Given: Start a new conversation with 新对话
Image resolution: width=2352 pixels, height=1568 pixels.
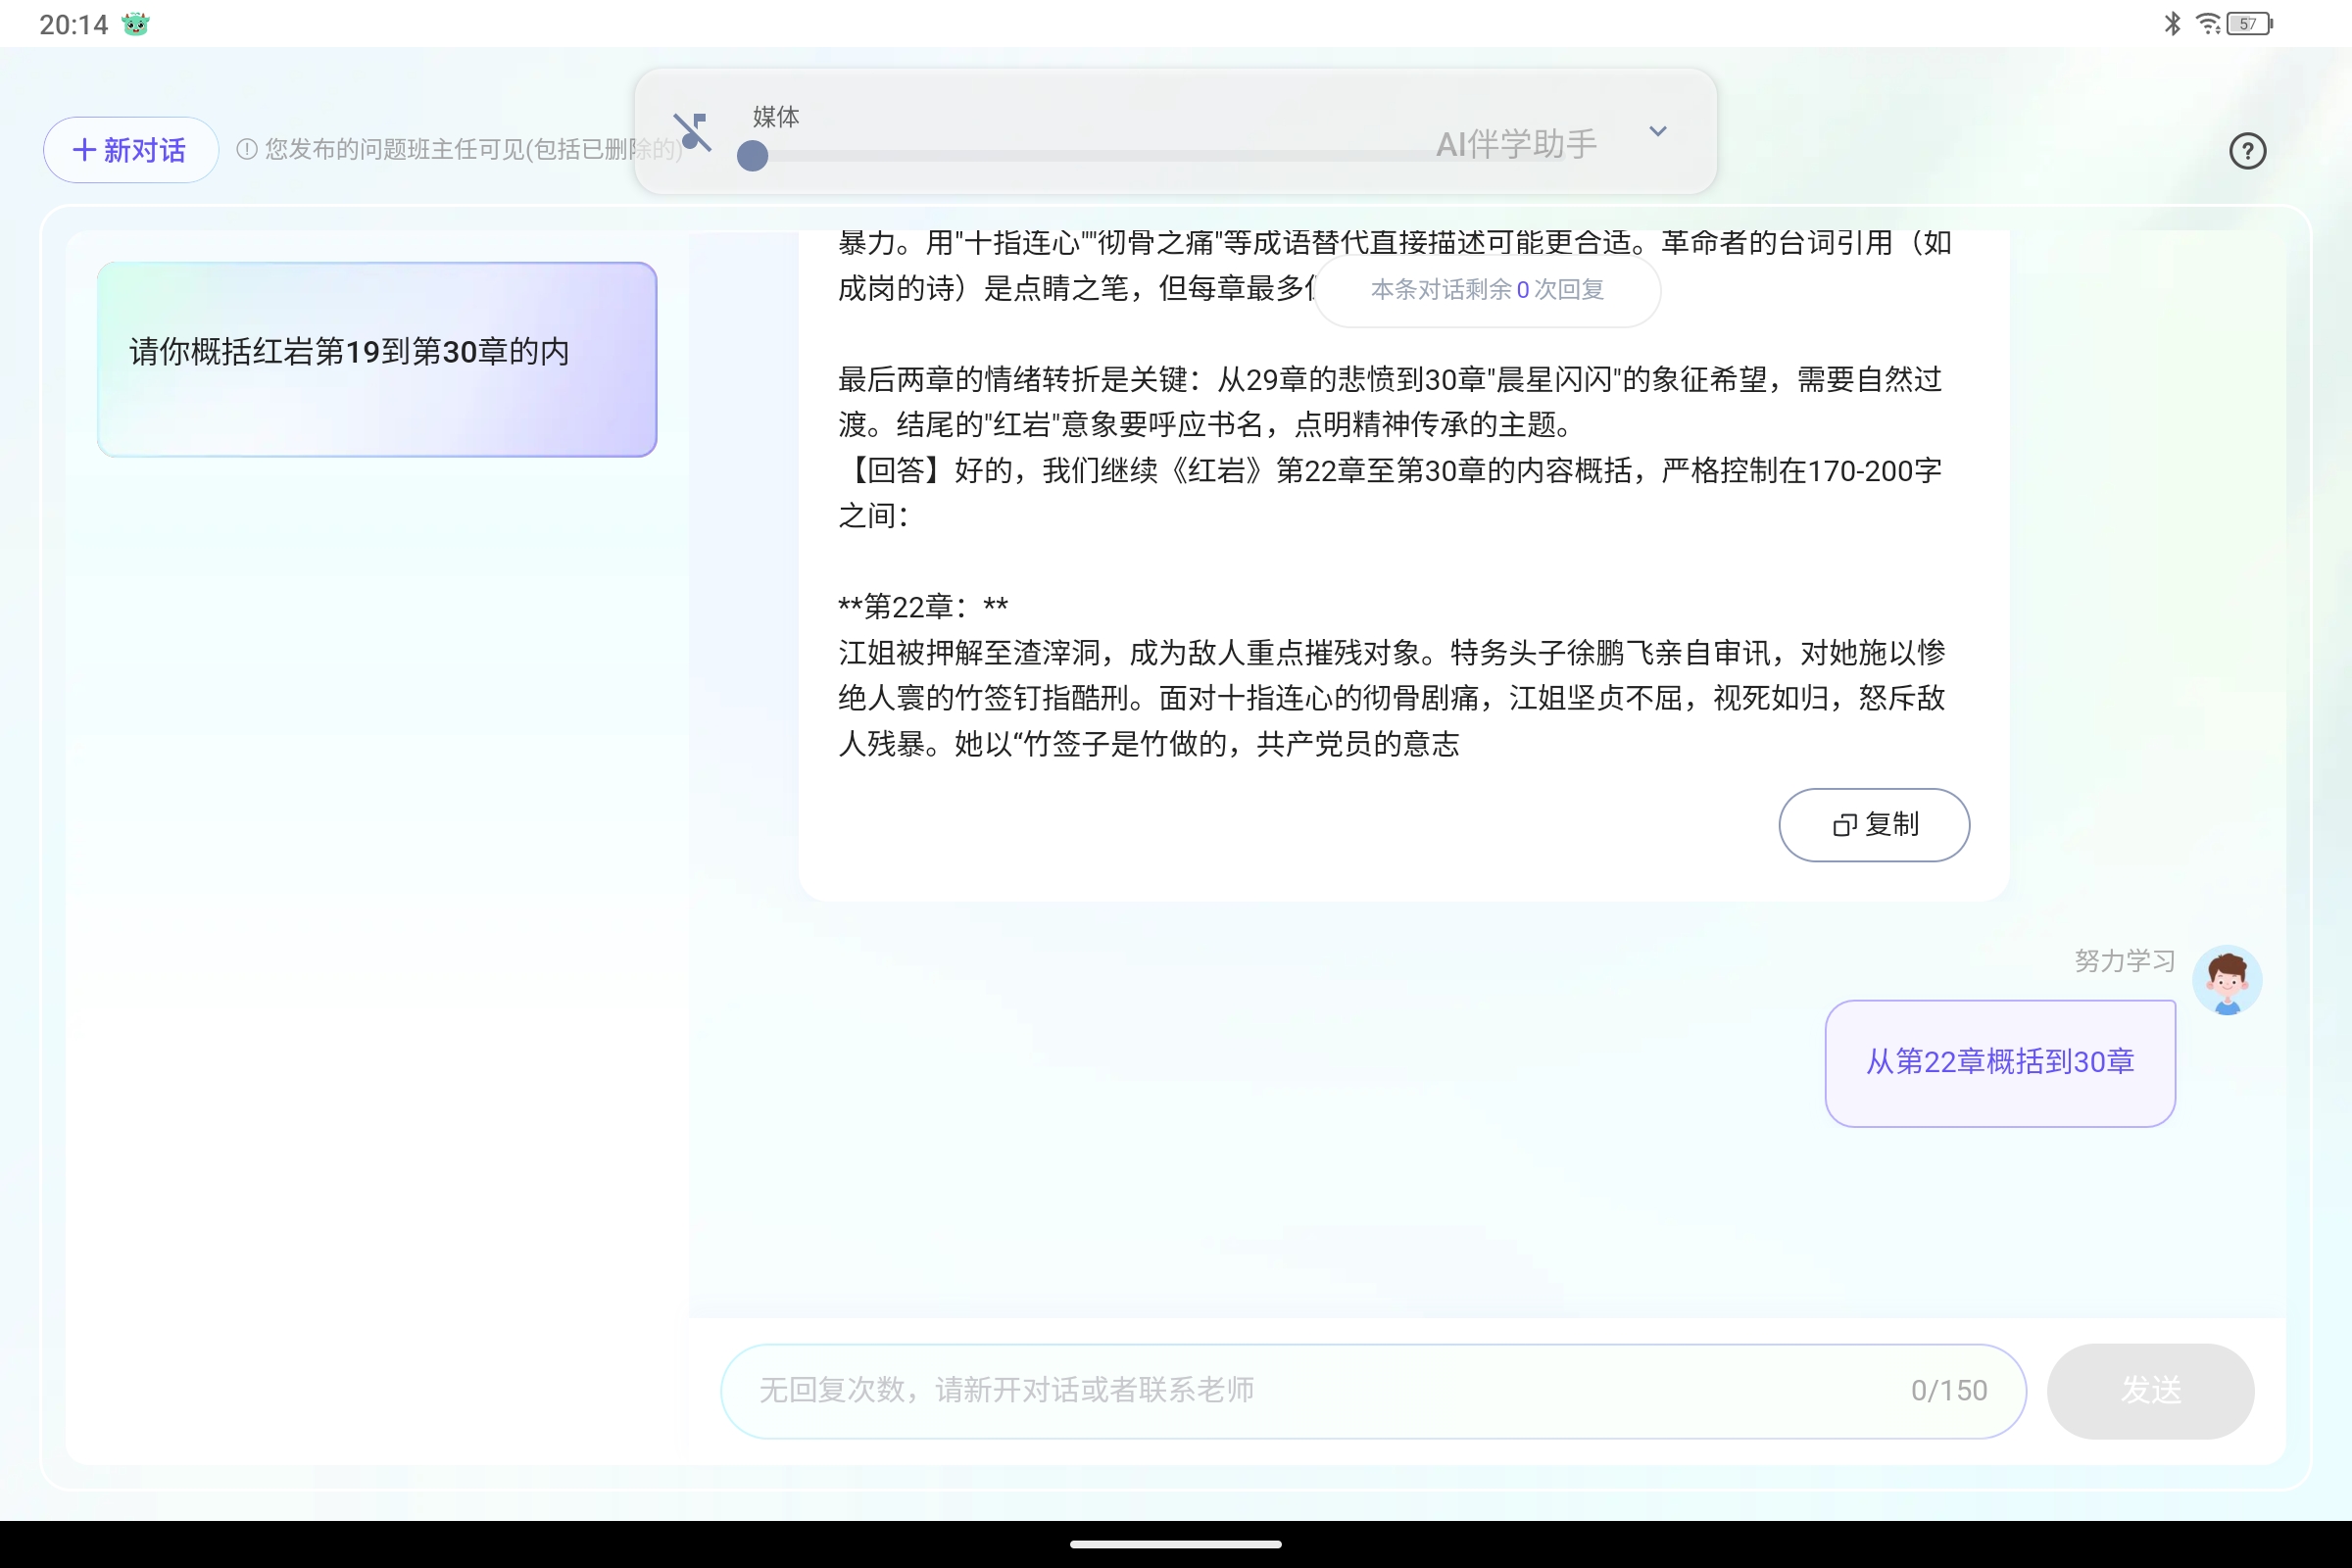Looking at the screenshot, I should (x=130, y=150).
